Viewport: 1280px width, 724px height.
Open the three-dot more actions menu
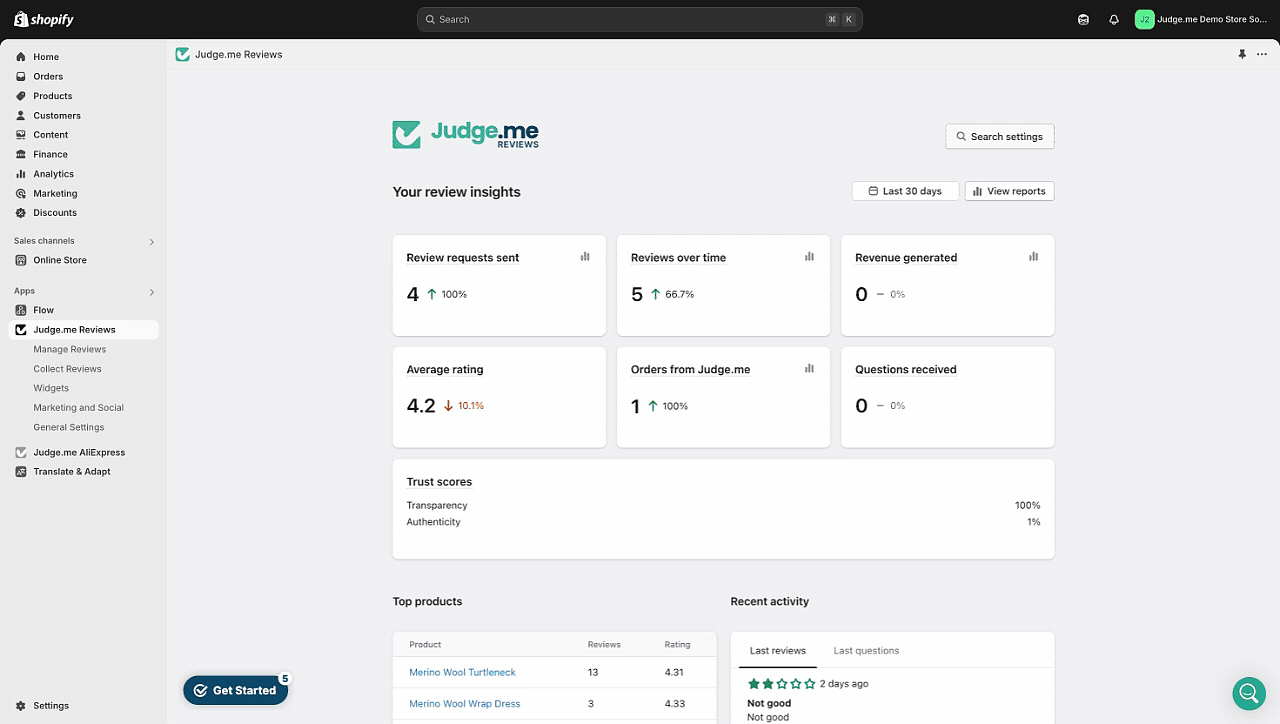[1262, 54]
